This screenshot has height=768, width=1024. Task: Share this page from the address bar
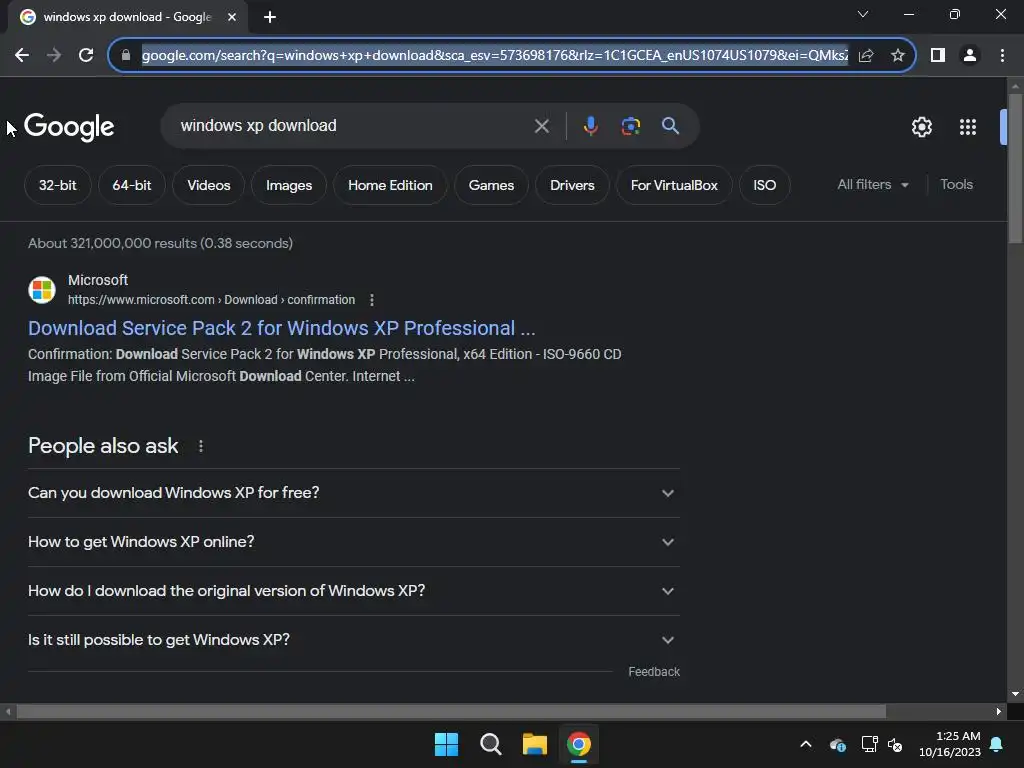coord(866,56)
